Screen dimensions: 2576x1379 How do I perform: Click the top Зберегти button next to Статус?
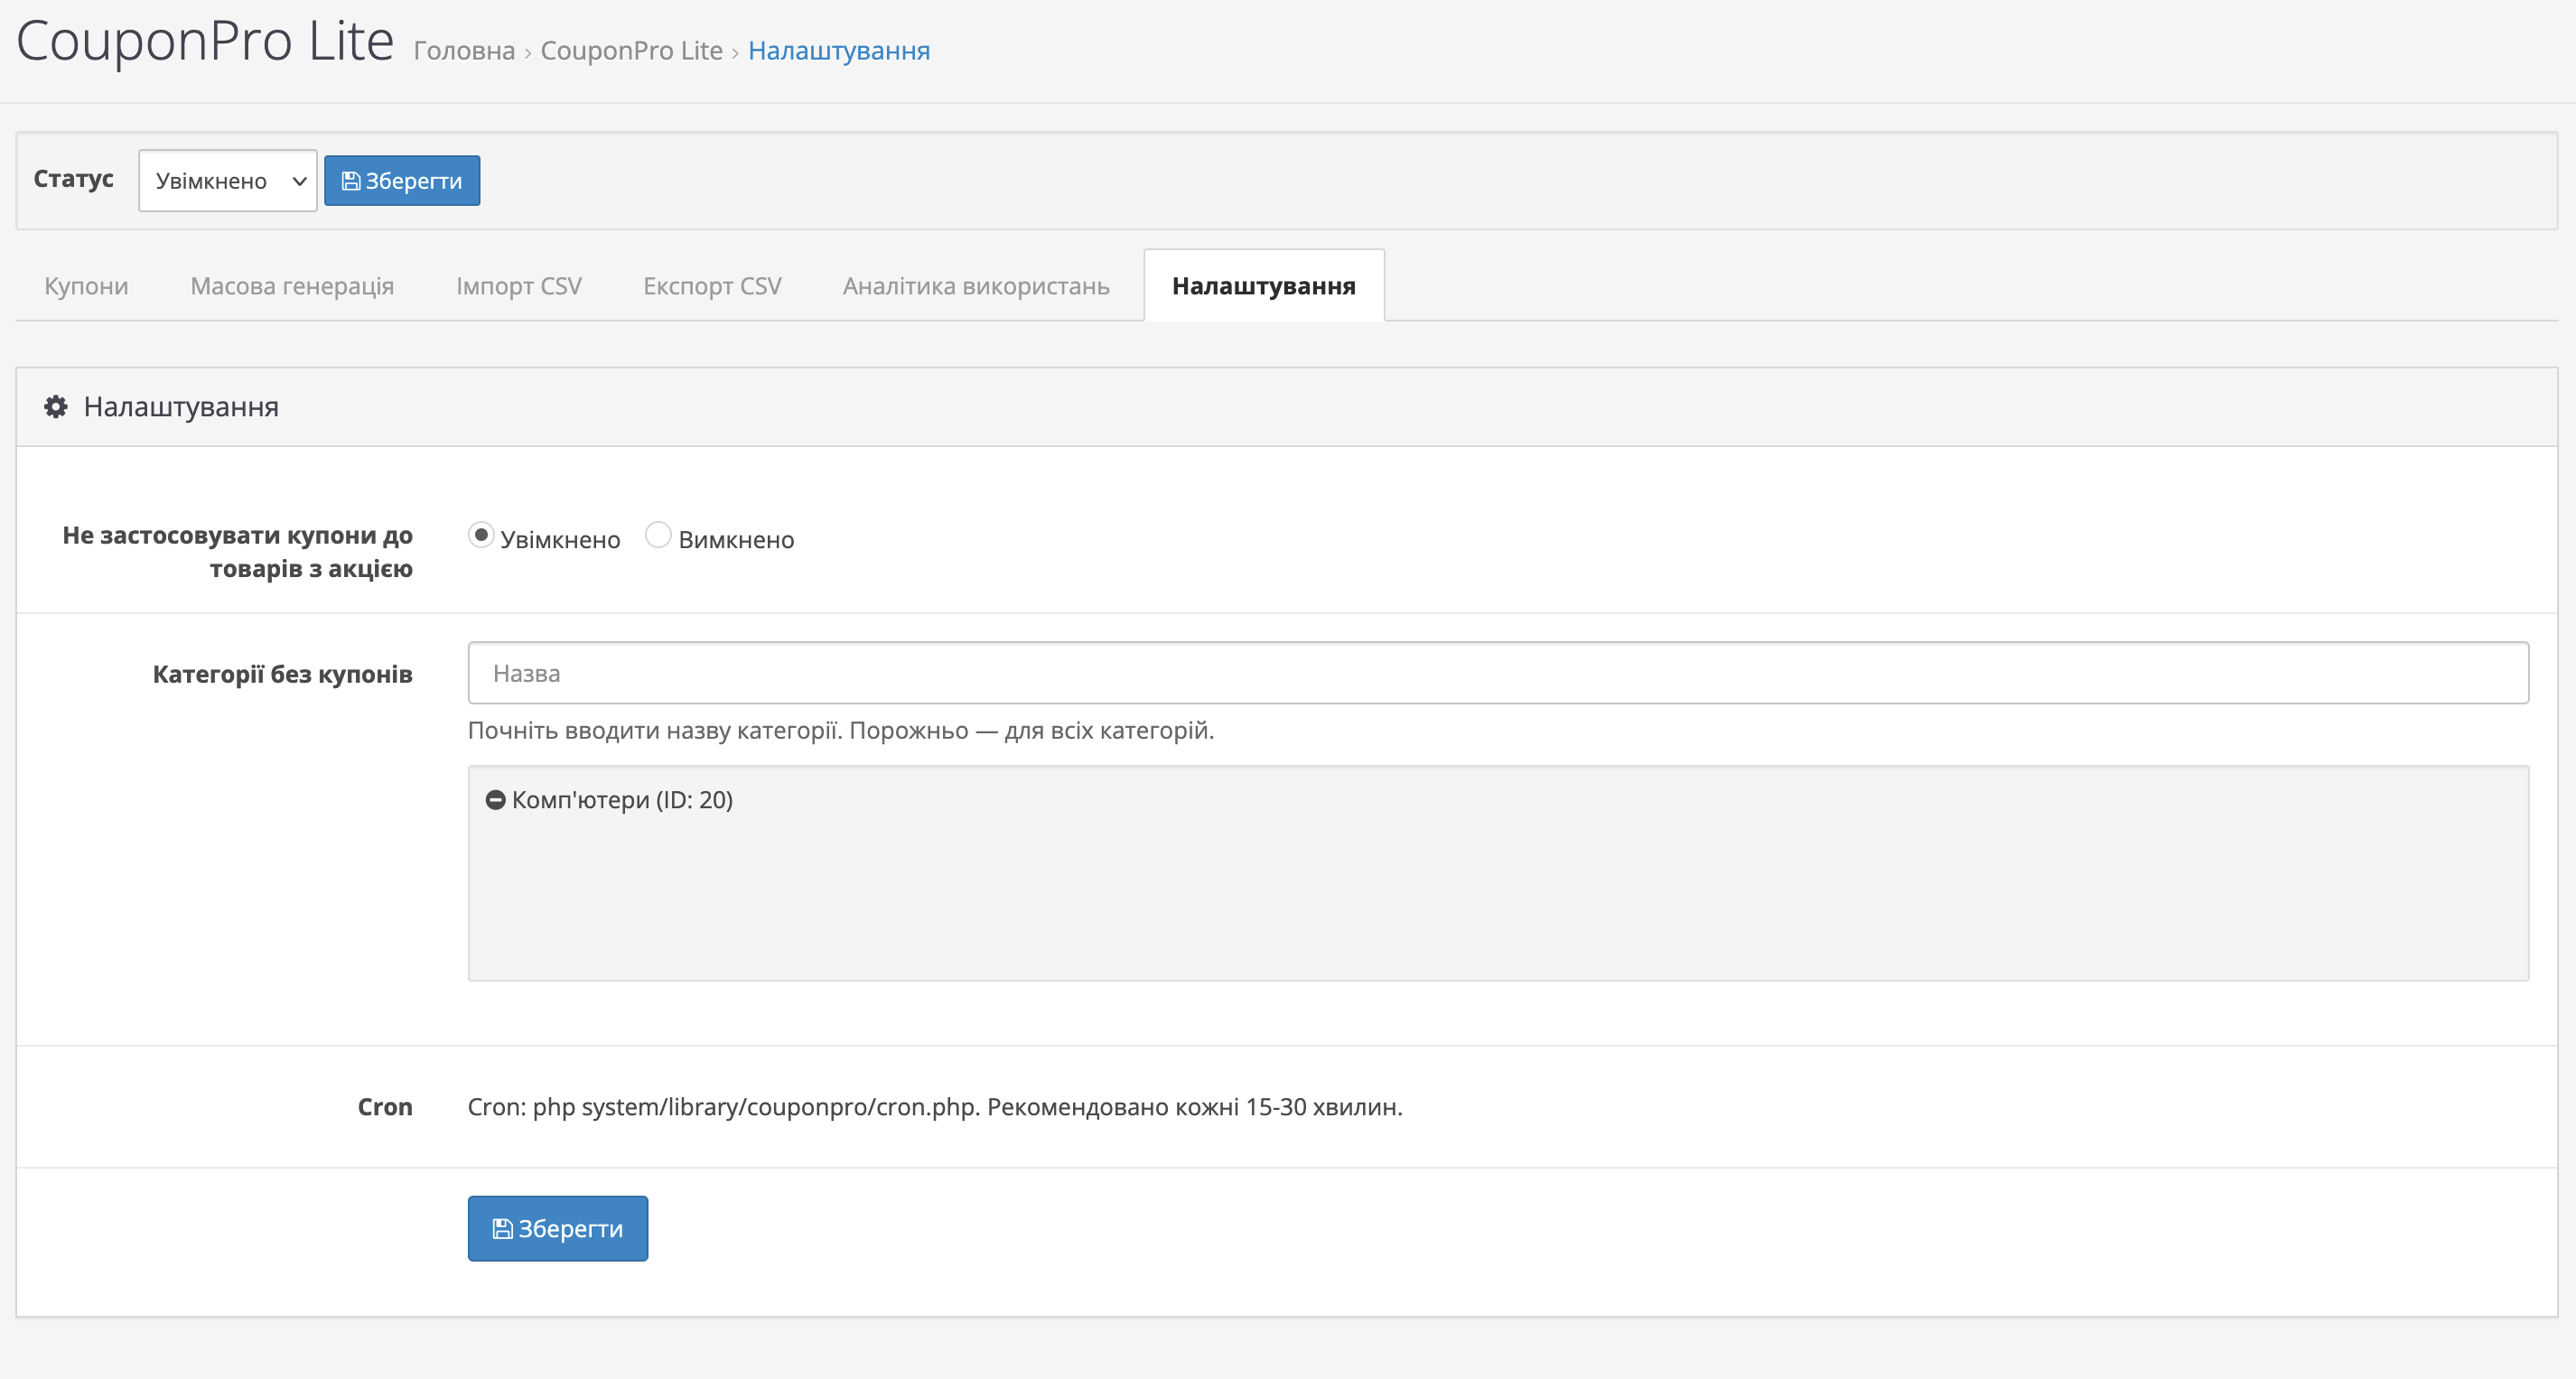[x=402, y=181]
